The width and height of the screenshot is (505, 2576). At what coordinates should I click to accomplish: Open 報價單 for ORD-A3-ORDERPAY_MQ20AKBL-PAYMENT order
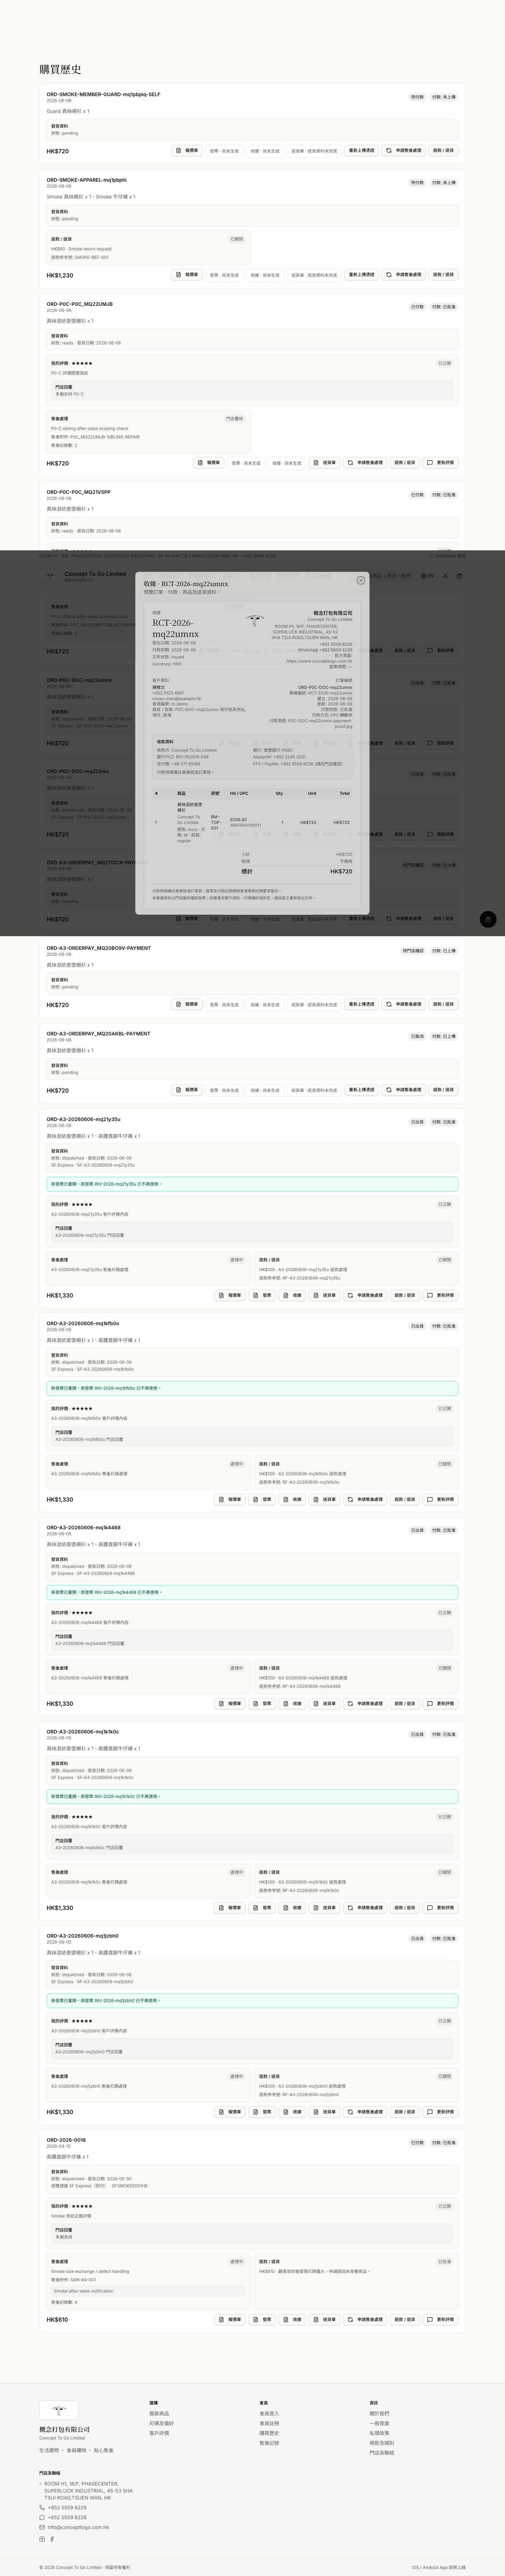pos(187,1090)
